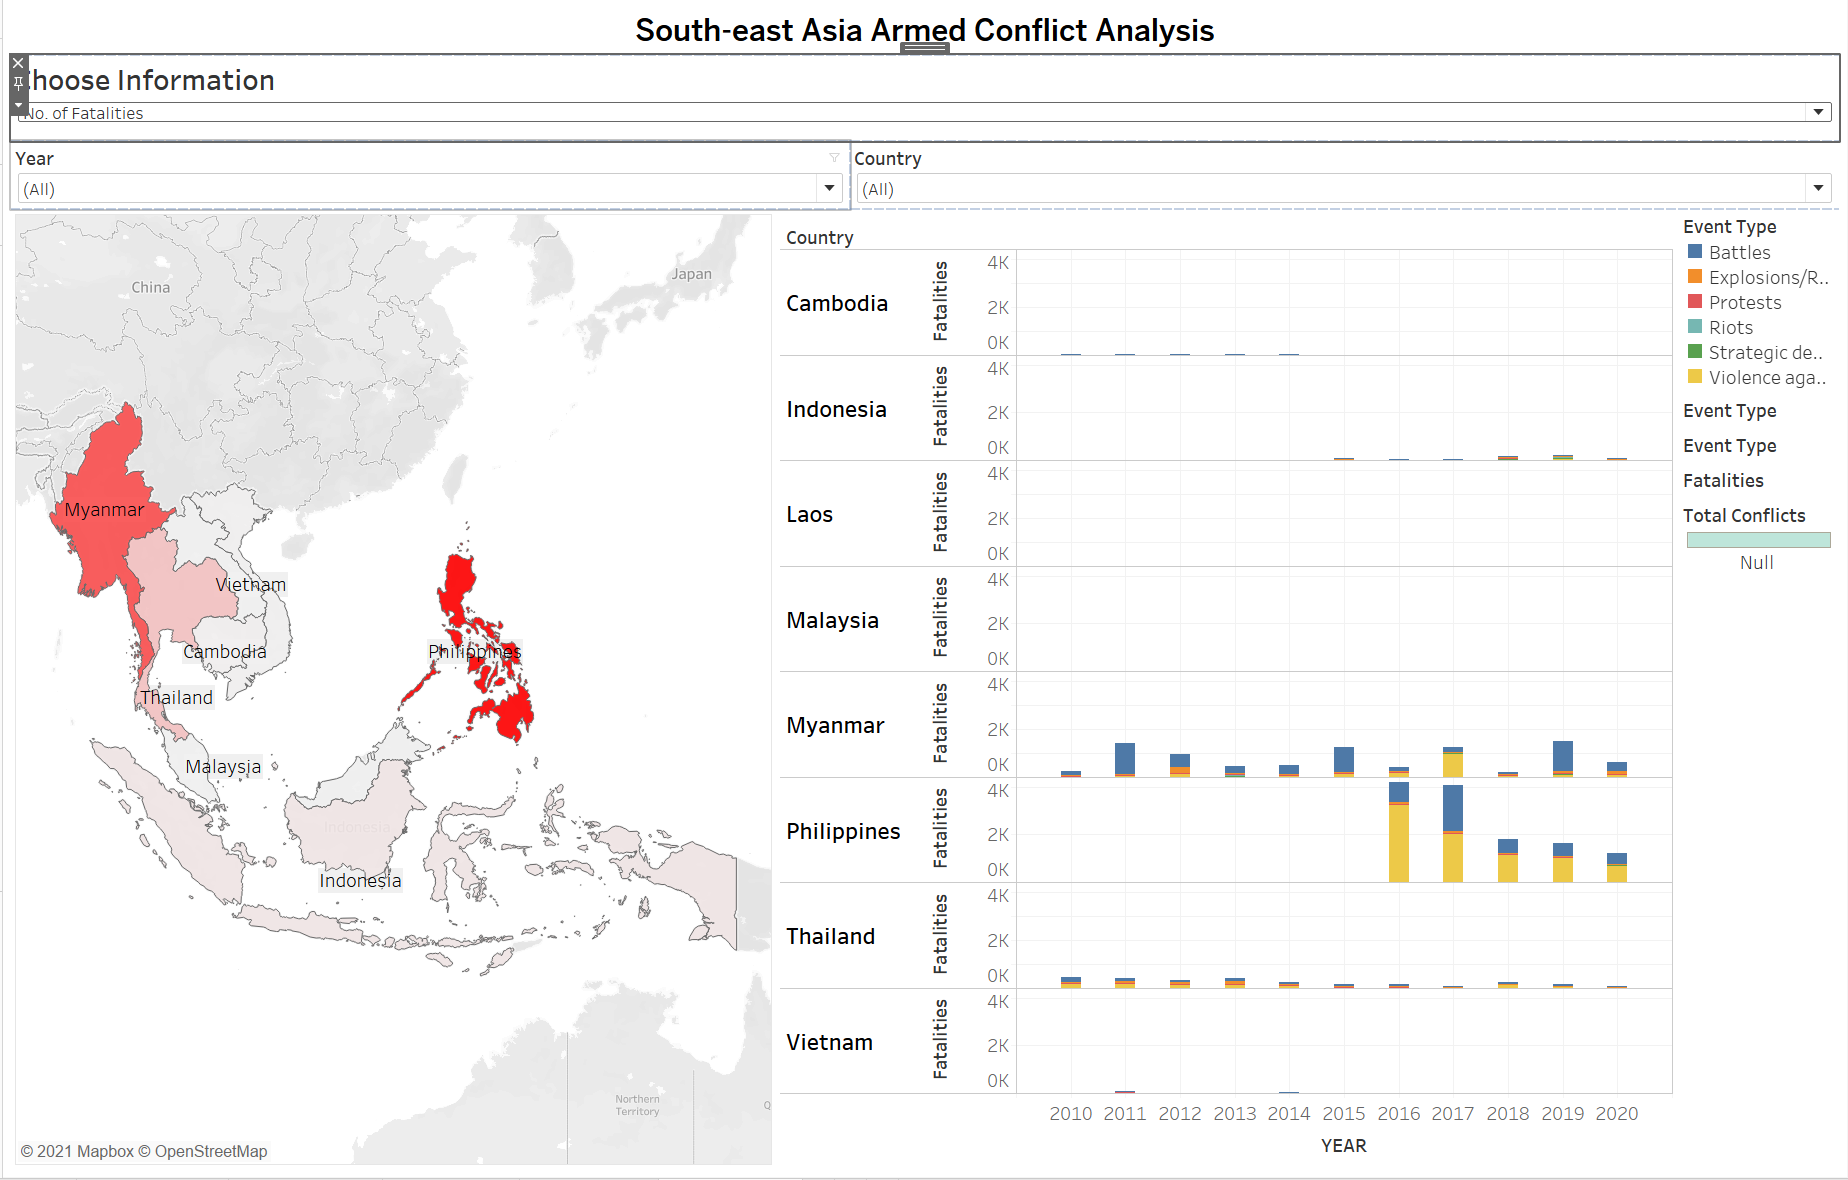The height and width of the screenshot is (1180, 1848).
Task: Click the Total Conflicts color gradient bar
Action: click(1758, 540)
